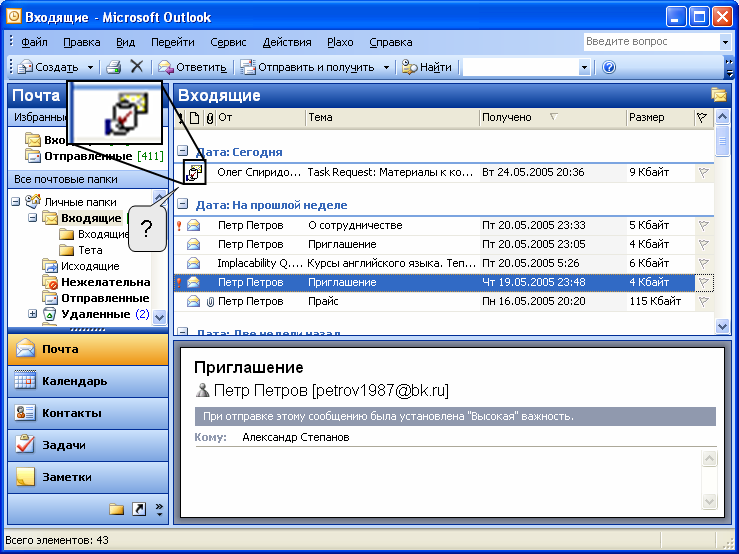
Task: Click the attachment column header paperclip
Action: 210,118
